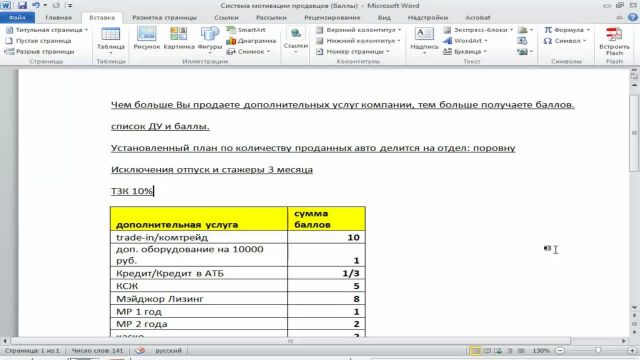Open the WordArt gallery
Screen dimensions: 640x360
(x=465, y=41)
